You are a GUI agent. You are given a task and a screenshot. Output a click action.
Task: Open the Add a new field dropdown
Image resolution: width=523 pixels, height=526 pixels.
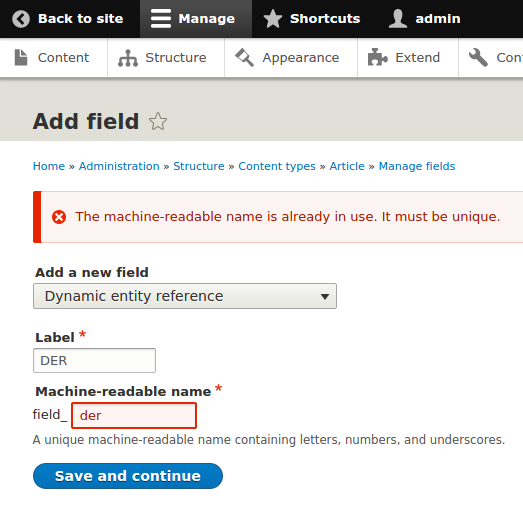point(185,296)
